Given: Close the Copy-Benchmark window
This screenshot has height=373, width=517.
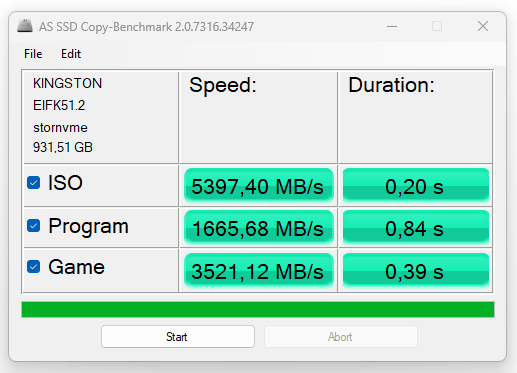Looking at the screenshot, I should (x=483, y=26).
